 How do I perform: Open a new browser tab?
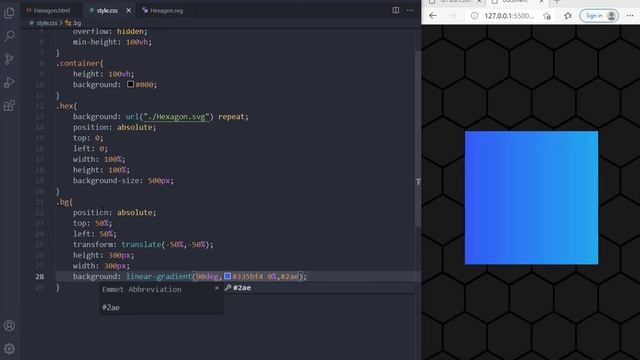(556, 2)
